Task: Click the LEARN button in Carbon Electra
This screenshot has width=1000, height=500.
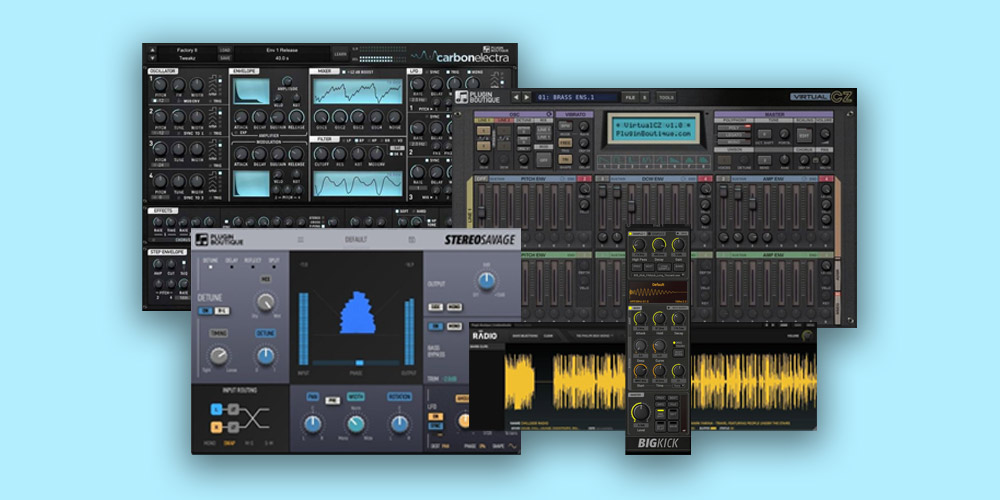Action: [x=341, y=54]
